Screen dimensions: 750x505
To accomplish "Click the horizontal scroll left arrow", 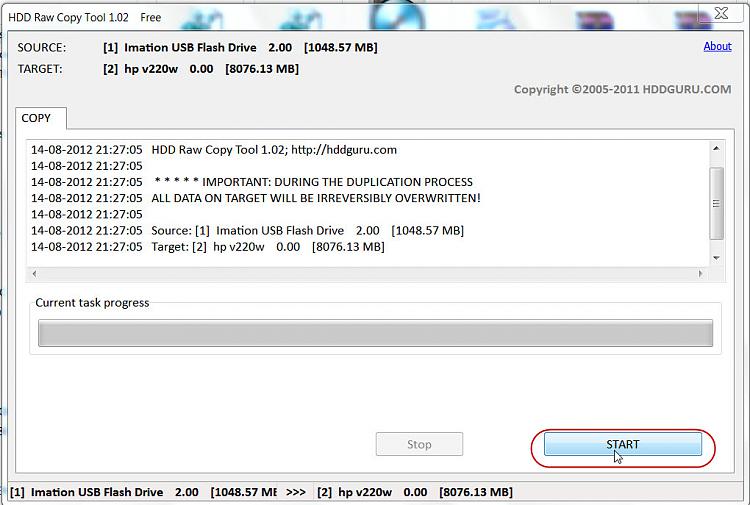I will [x=34, y=274].
